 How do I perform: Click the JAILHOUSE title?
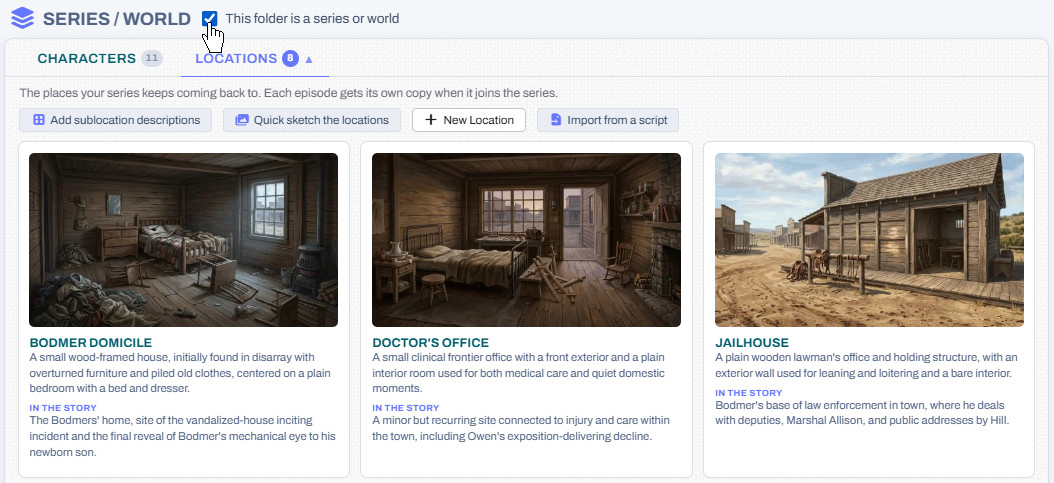[752, 343]
